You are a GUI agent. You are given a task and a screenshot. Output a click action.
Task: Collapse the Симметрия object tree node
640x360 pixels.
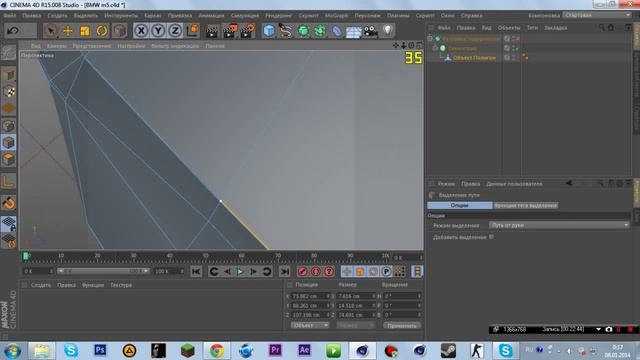435,48
